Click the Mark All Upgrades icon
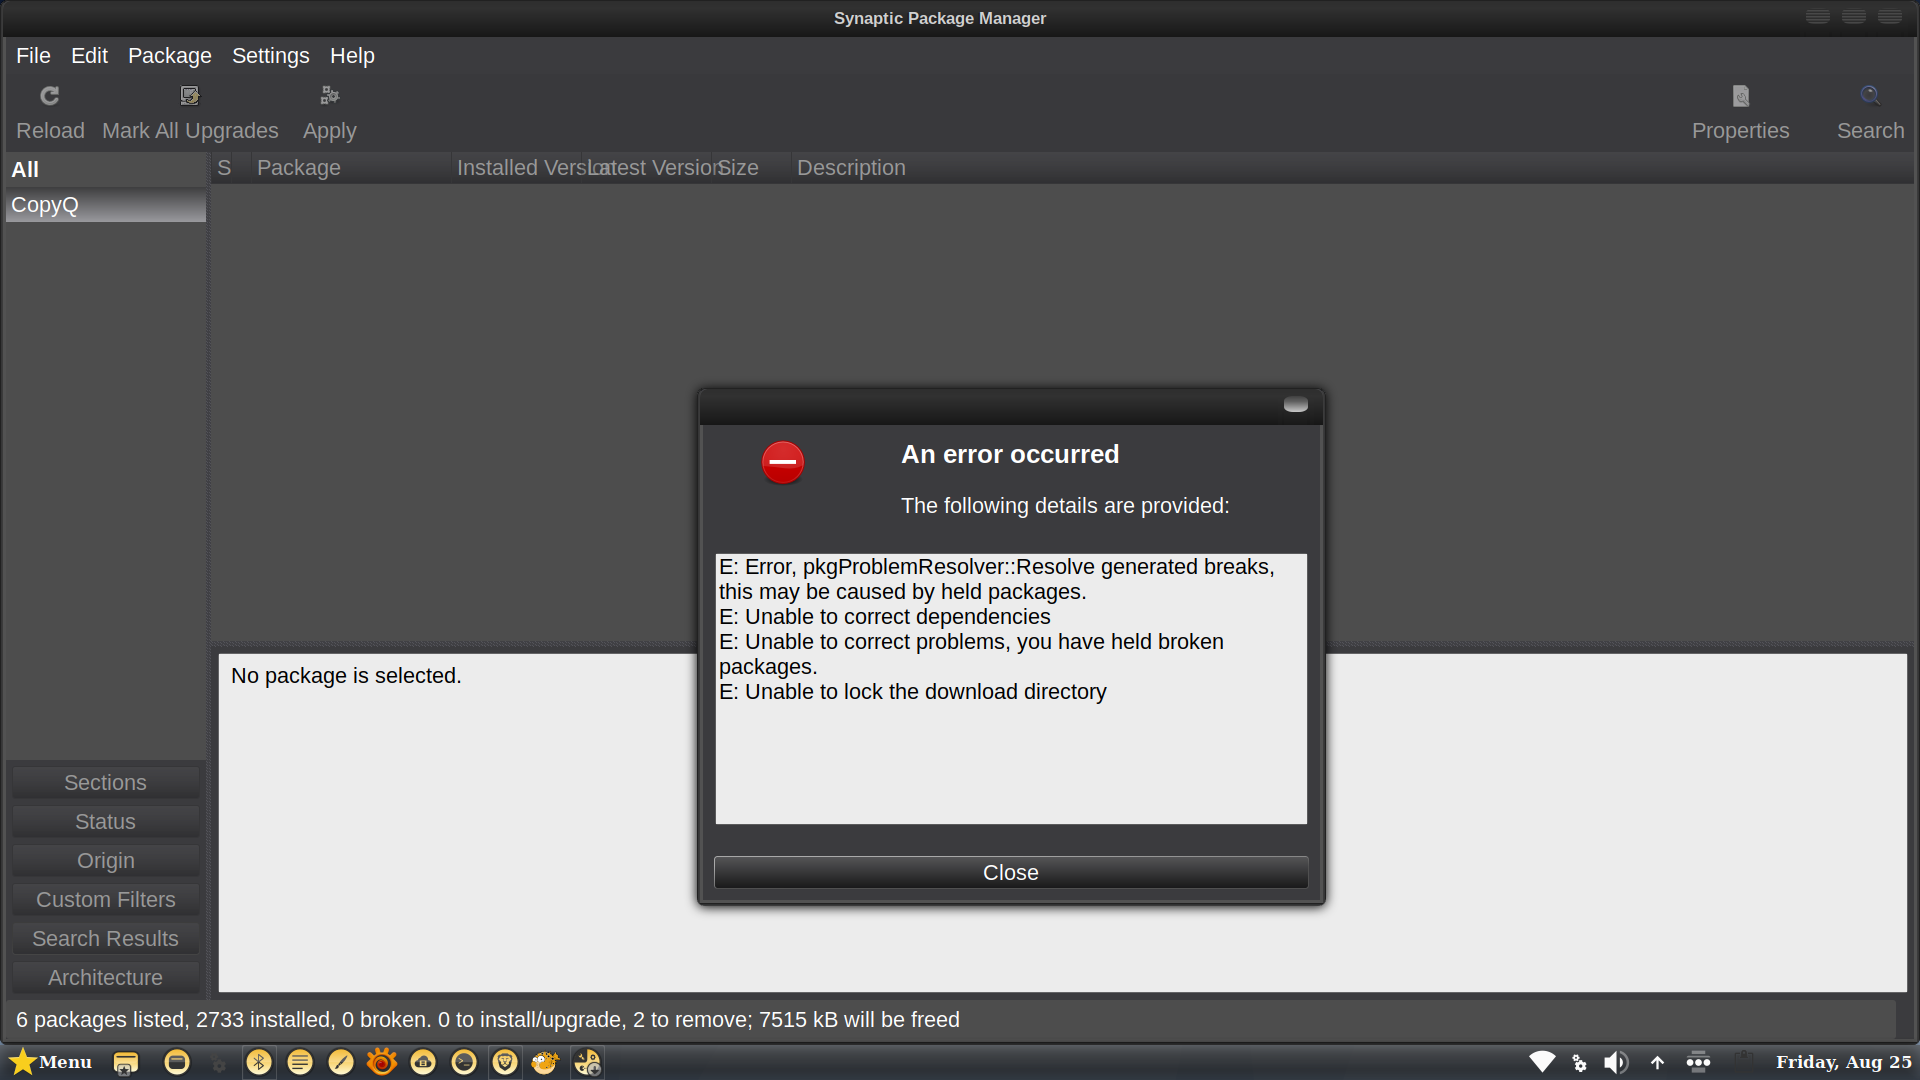Screen dimensions: 1920x1080 coord(190,96)
